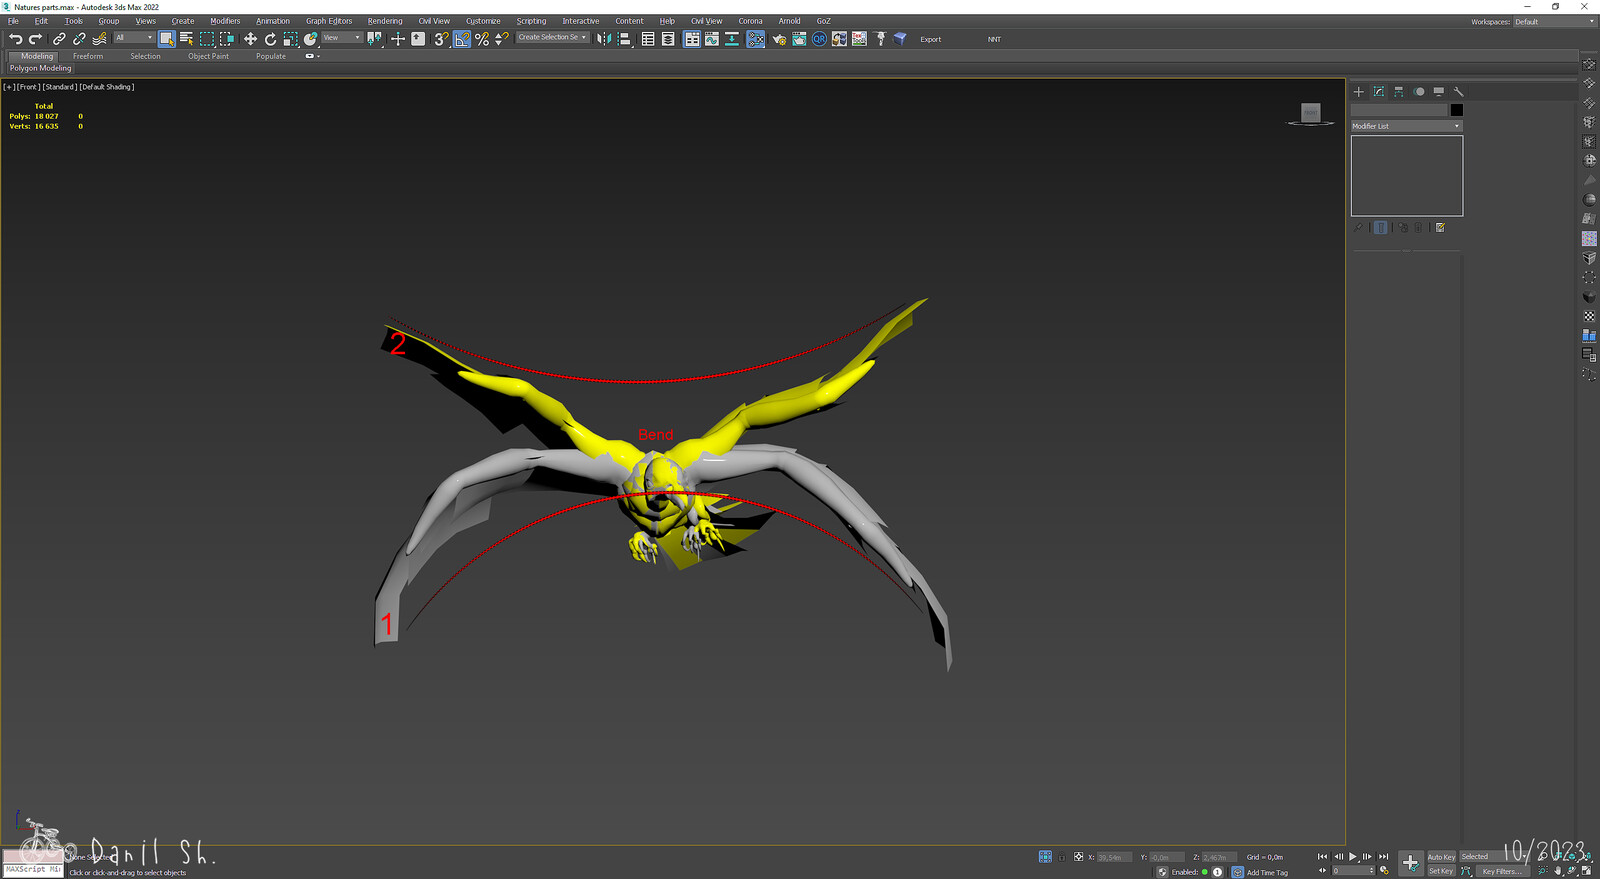Toggle the Selection Lock padlock icon

pos(1062,857)
